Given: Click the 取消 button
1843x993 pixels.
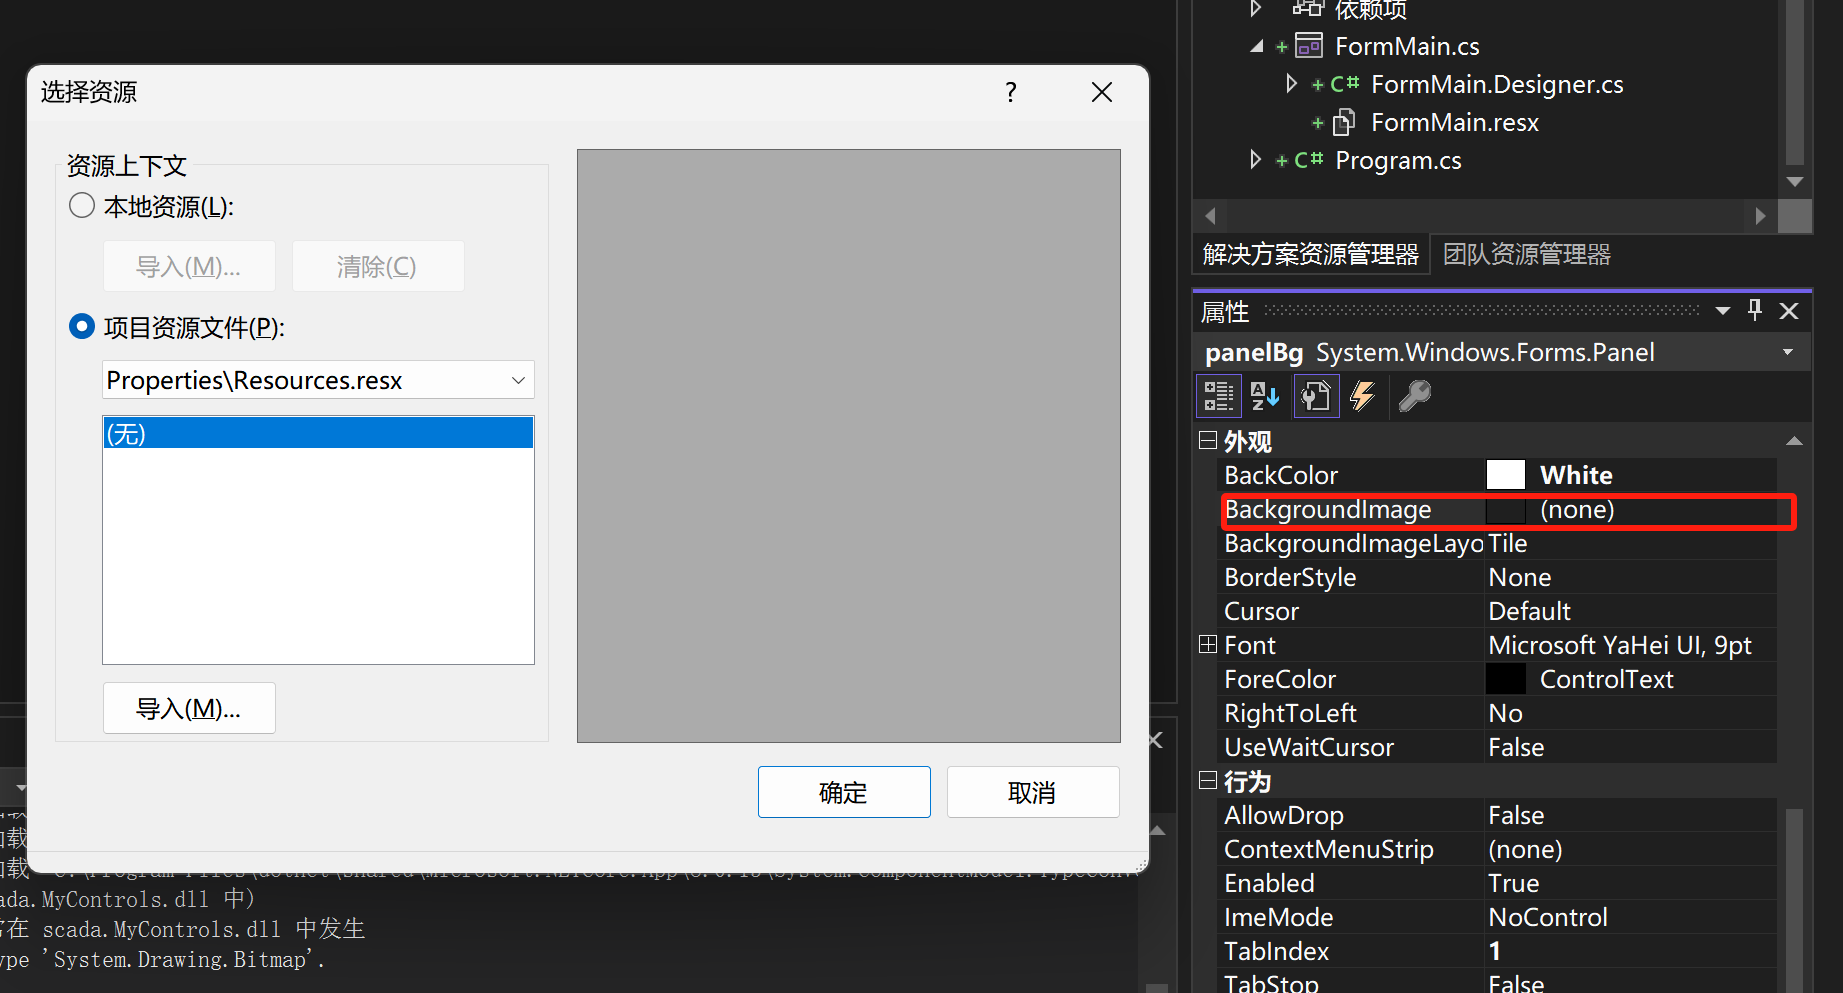Looking at the screenshot, I should coord(1033,792).
